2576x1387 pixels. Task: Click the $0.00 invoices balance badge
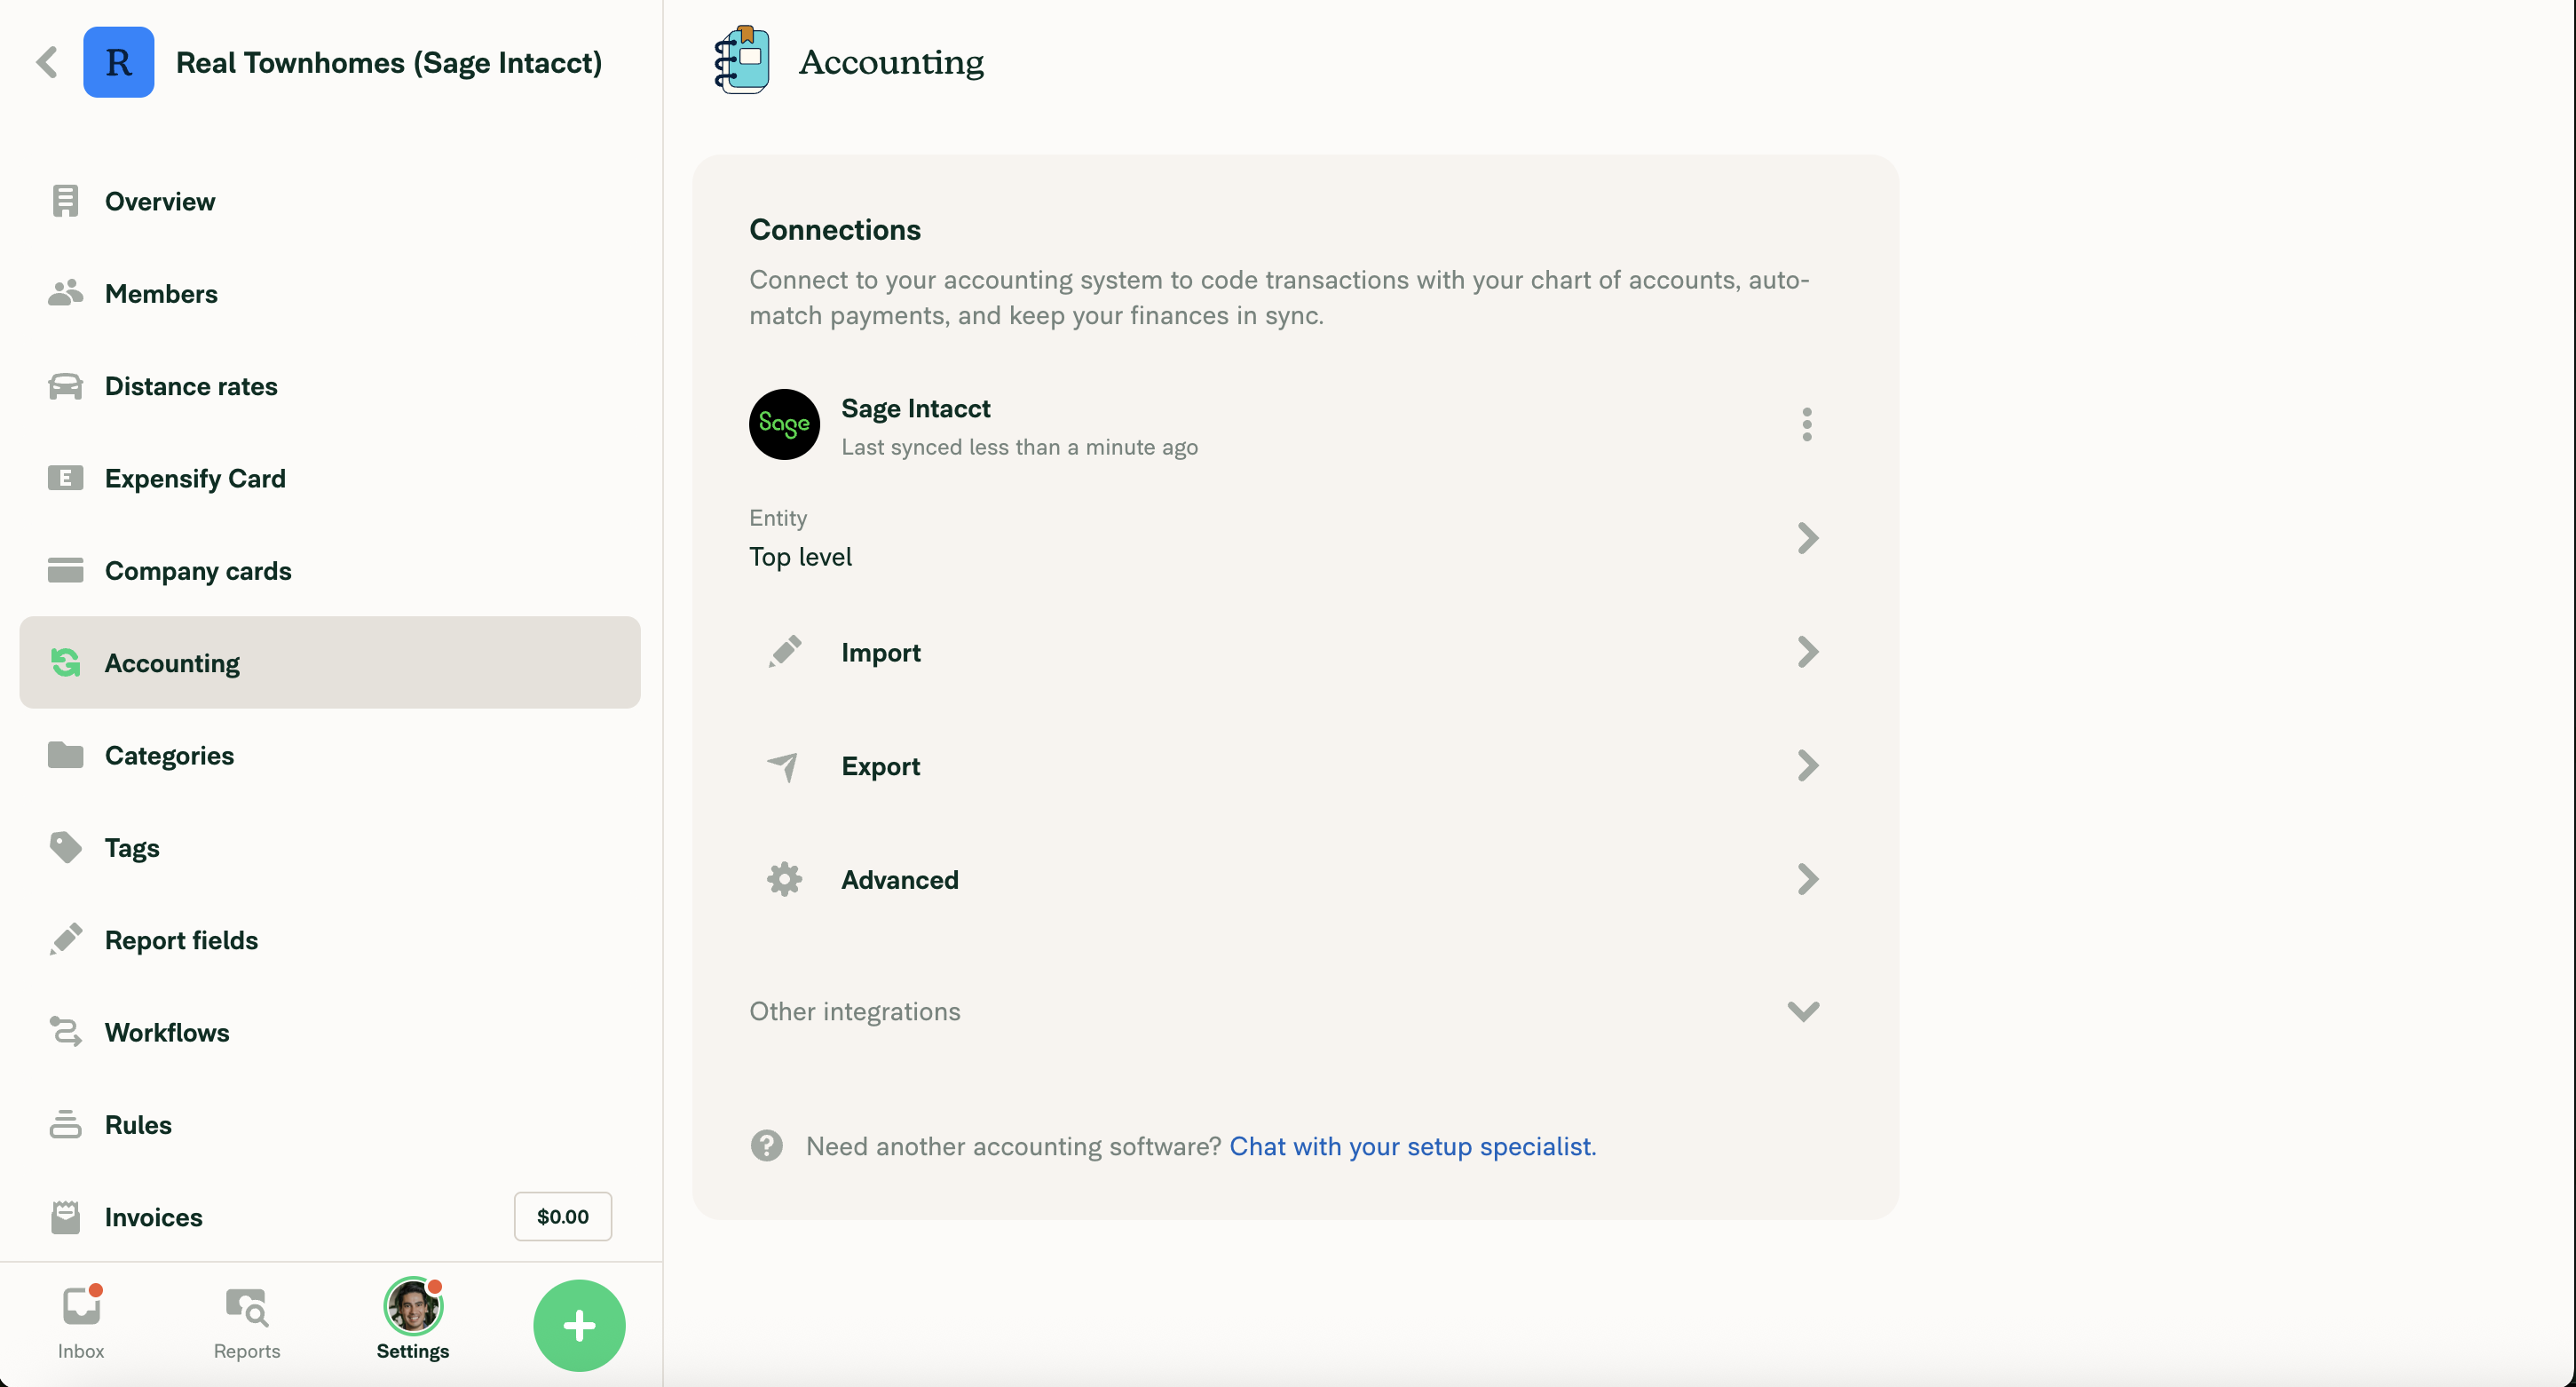(563, 1217)
